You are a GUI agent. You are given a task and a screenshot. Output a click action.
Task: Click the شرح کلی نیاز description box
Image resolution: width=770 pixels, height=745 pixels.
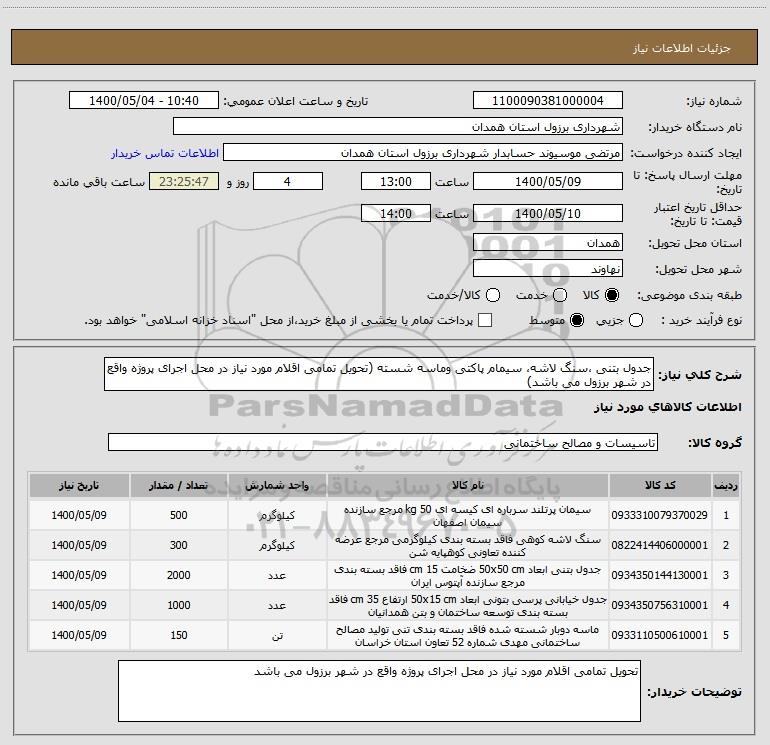click(x=379, y=375)
